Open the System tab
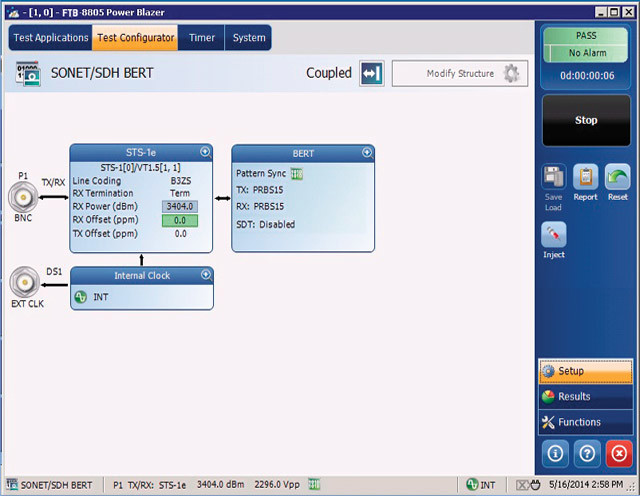This screenshot has height=496, width=640. click(x=248, y=38)
